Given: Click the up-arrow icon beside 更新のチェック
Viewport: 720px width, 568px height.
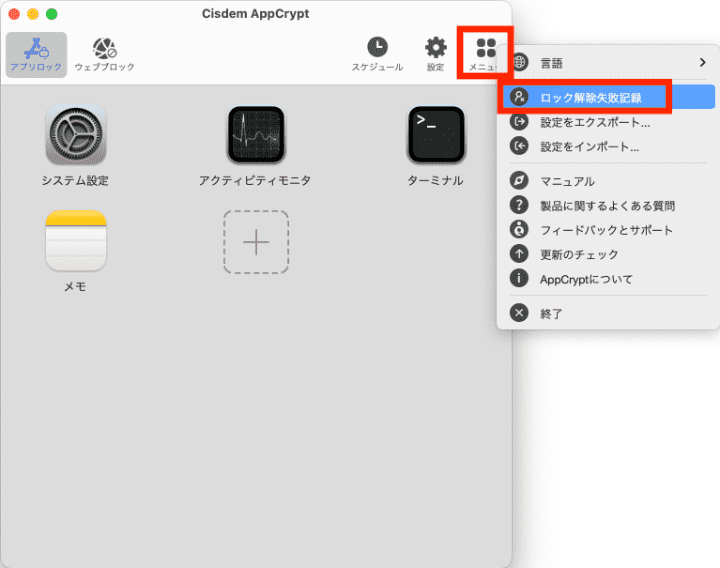Looking at the screenshot, I should tap(519, 253).
